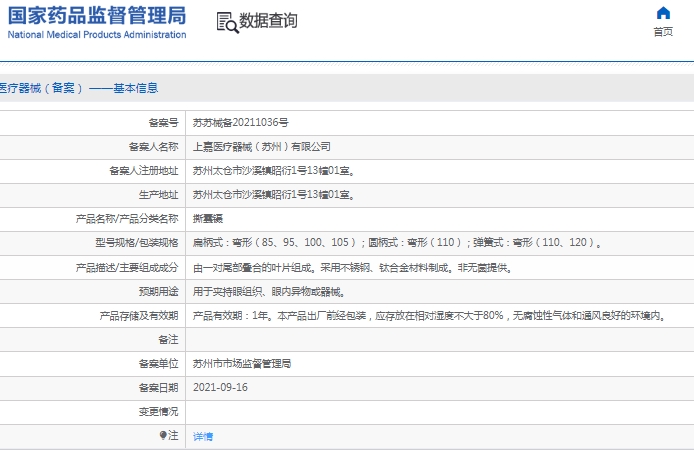Click the address value in 生产地址 row
Image resolution: width=694 pixels, height=454 pixels.
tap(274, 195)
